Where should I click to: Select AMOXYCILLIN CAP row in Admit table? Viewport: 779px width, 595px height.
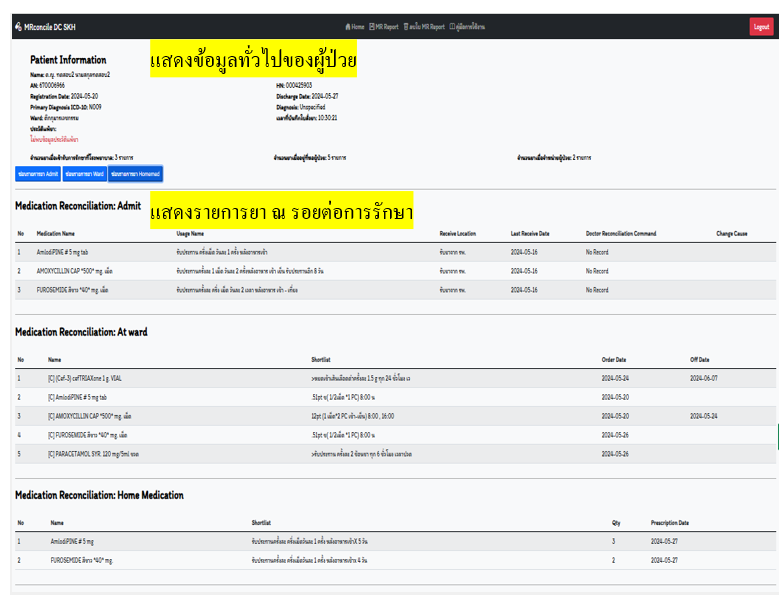click(x=72, y=271)
